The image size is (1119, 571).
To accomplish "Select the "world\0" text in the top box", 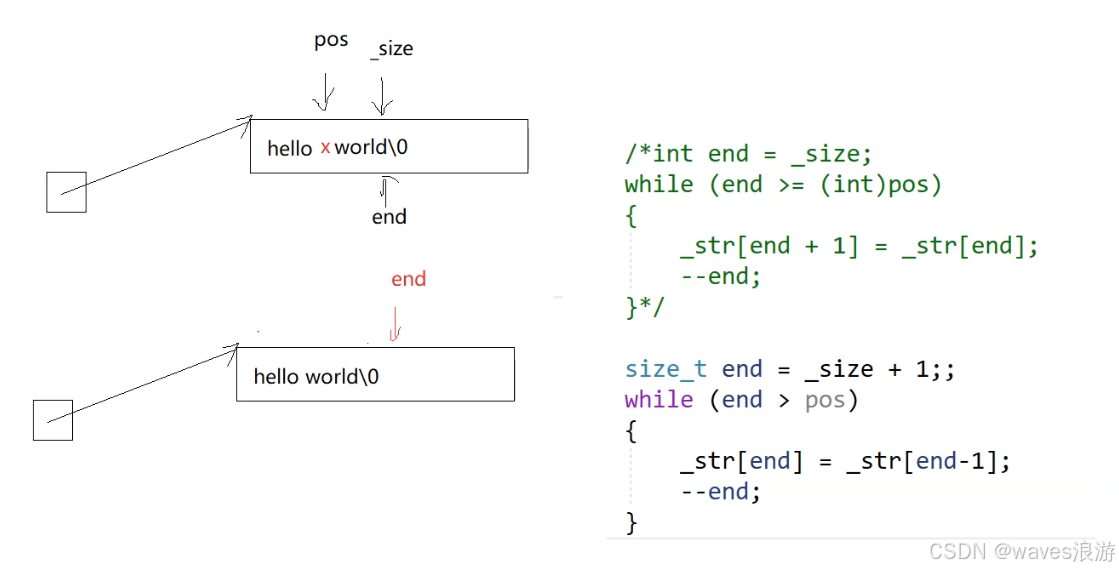I will coord(371,147).
